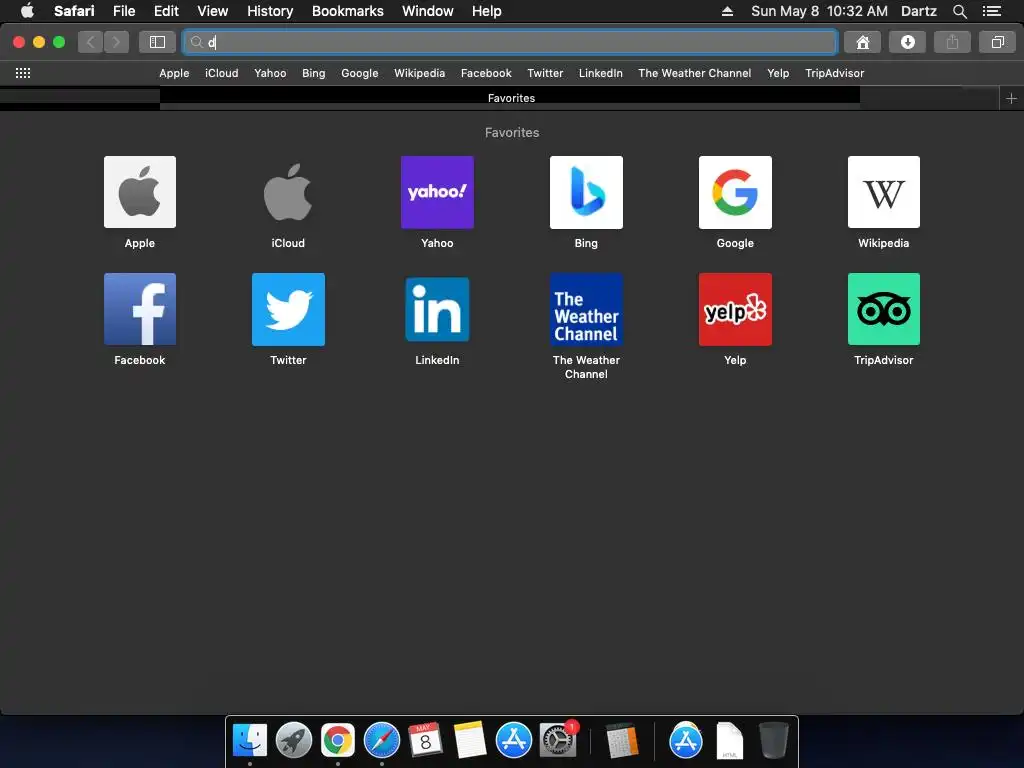Click Wikipedia in the favorites bar
The width and height of the screenshot is (1024, 768).
tap(419, 73)
